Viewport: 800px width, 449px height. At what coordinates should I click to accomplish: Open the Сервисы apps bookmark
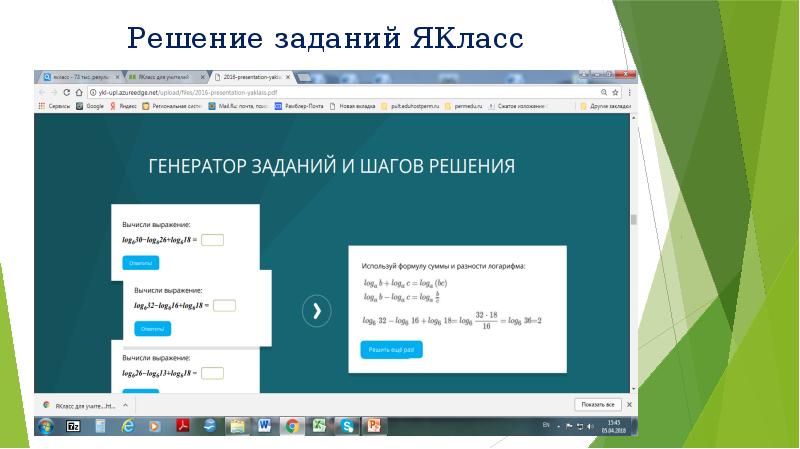[x=54, y=106]
